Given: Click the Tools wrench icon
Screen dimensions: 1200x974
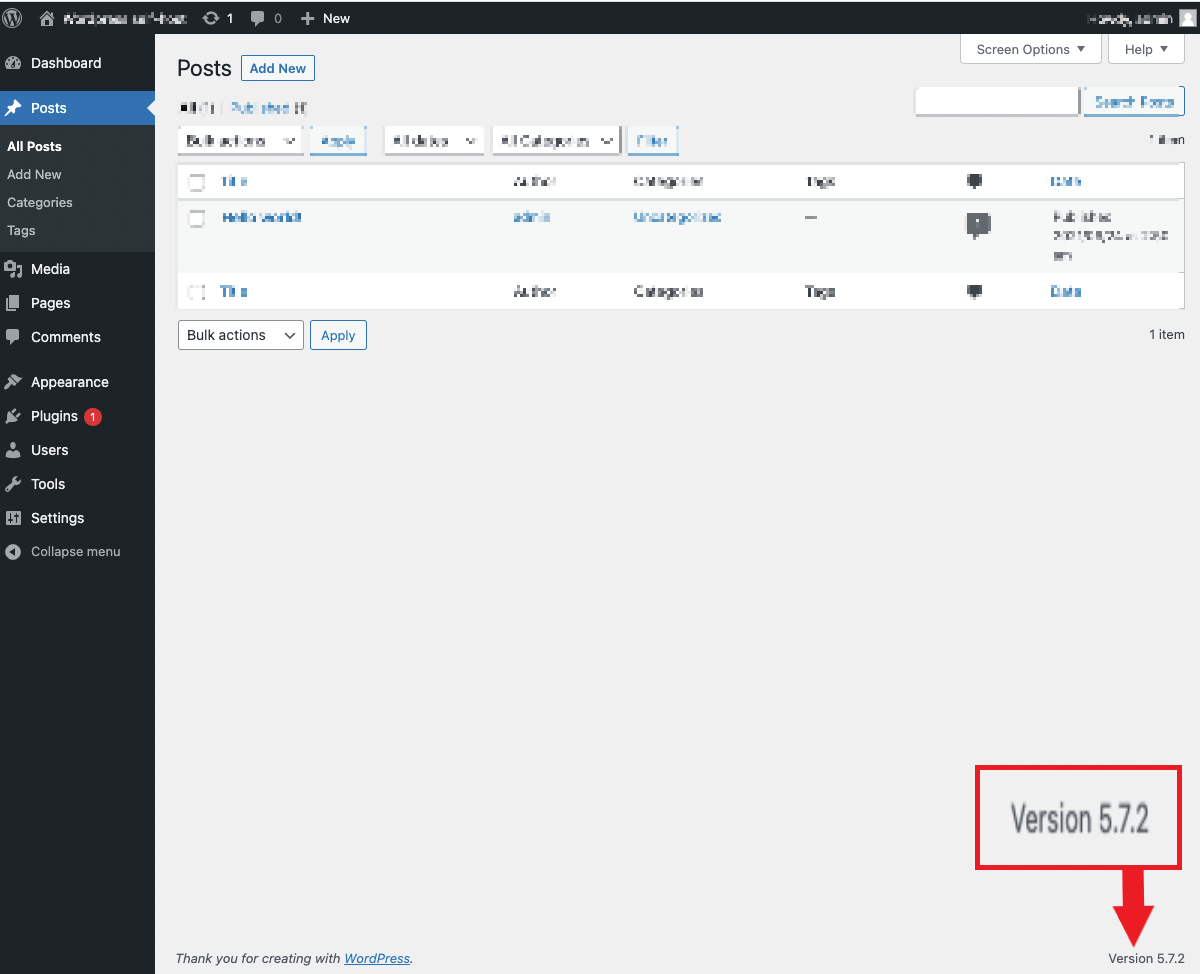Looking at the screenshot, I should click(x=13, y=484).
